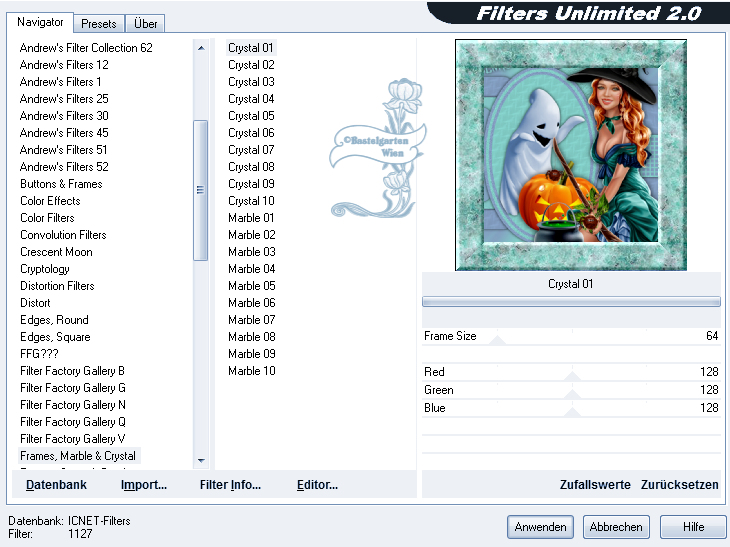Apply the Marble 01 filter entry

pos(251,218)
